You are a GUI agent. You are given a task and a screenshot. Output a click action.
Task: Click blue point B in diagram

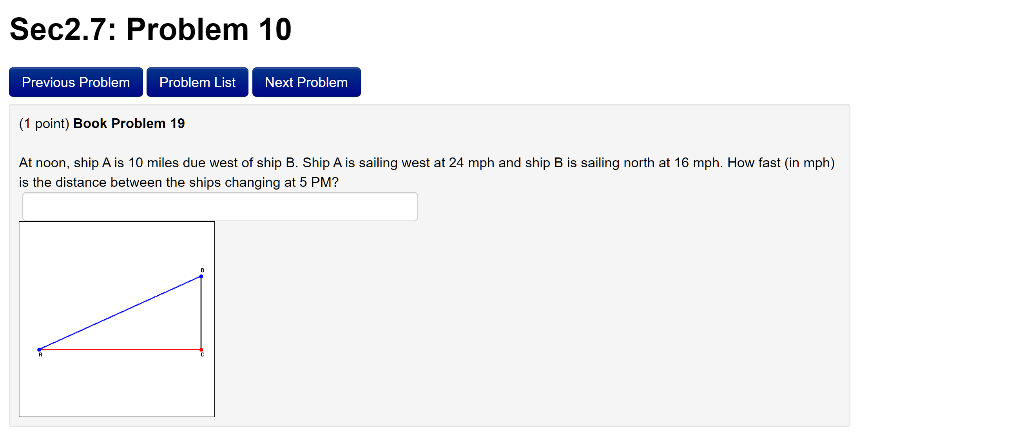(x=201, y=276)
